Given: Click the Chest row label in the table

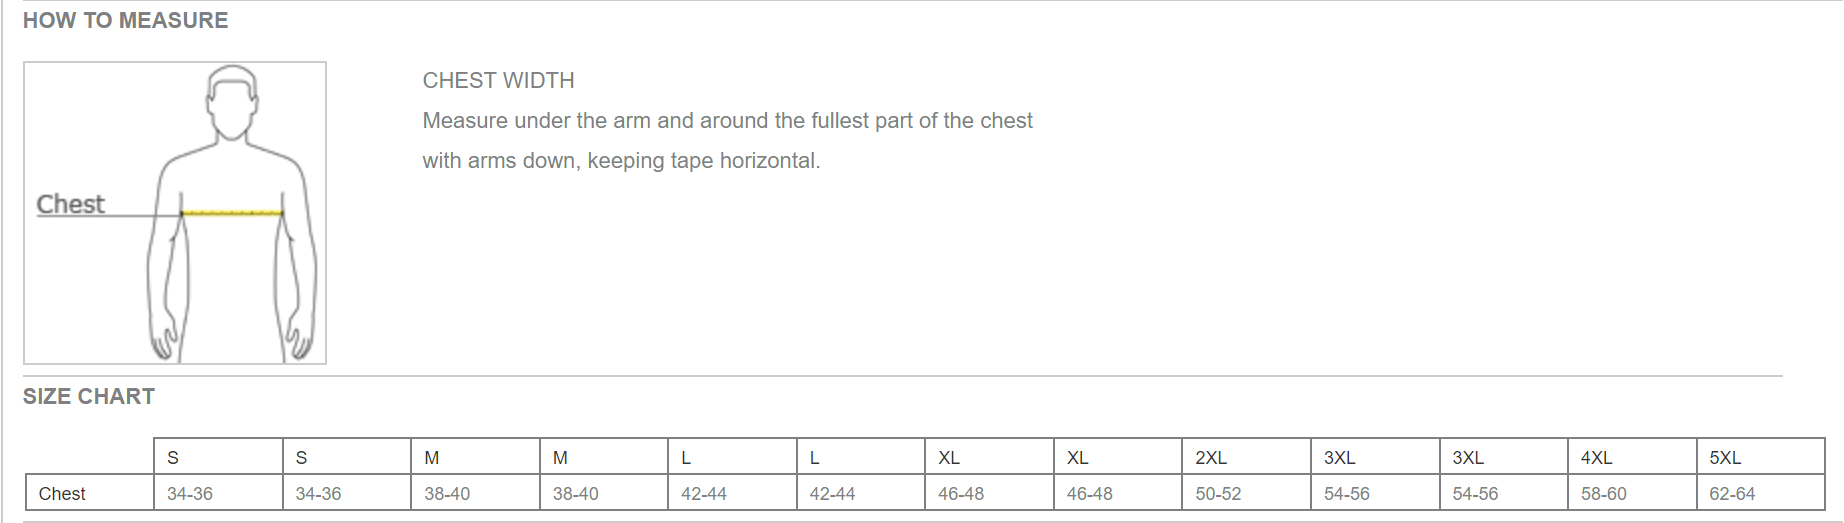Looking at the screenshot, I should [x=62, y=493].
